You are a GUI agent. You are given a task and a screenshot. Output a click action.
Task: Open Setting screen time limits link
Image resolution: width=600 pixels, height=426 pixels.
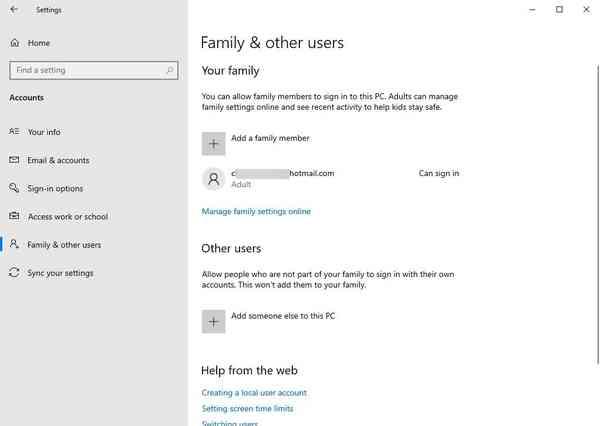click(248, 408)
